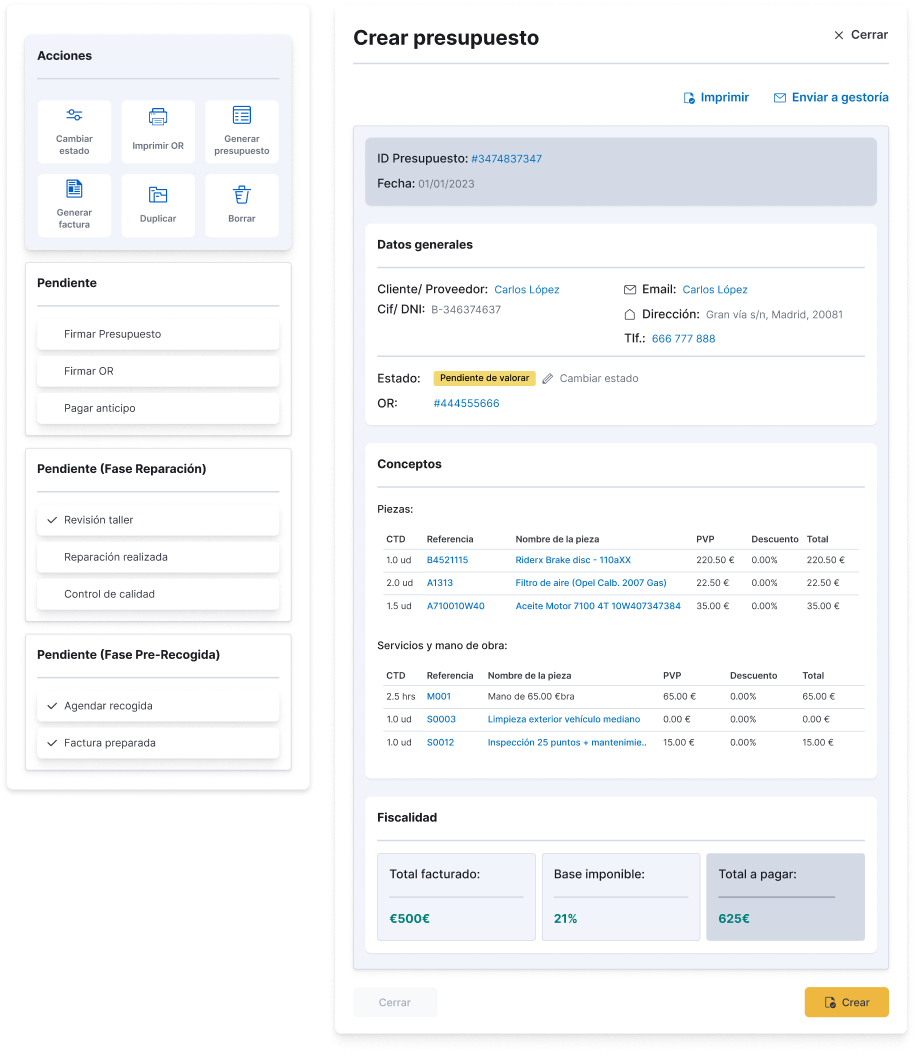Click the pencil icon beside Cambiar estado
Image resolution: width=918 pixels, height=1056 pixels.
[548, 379]
